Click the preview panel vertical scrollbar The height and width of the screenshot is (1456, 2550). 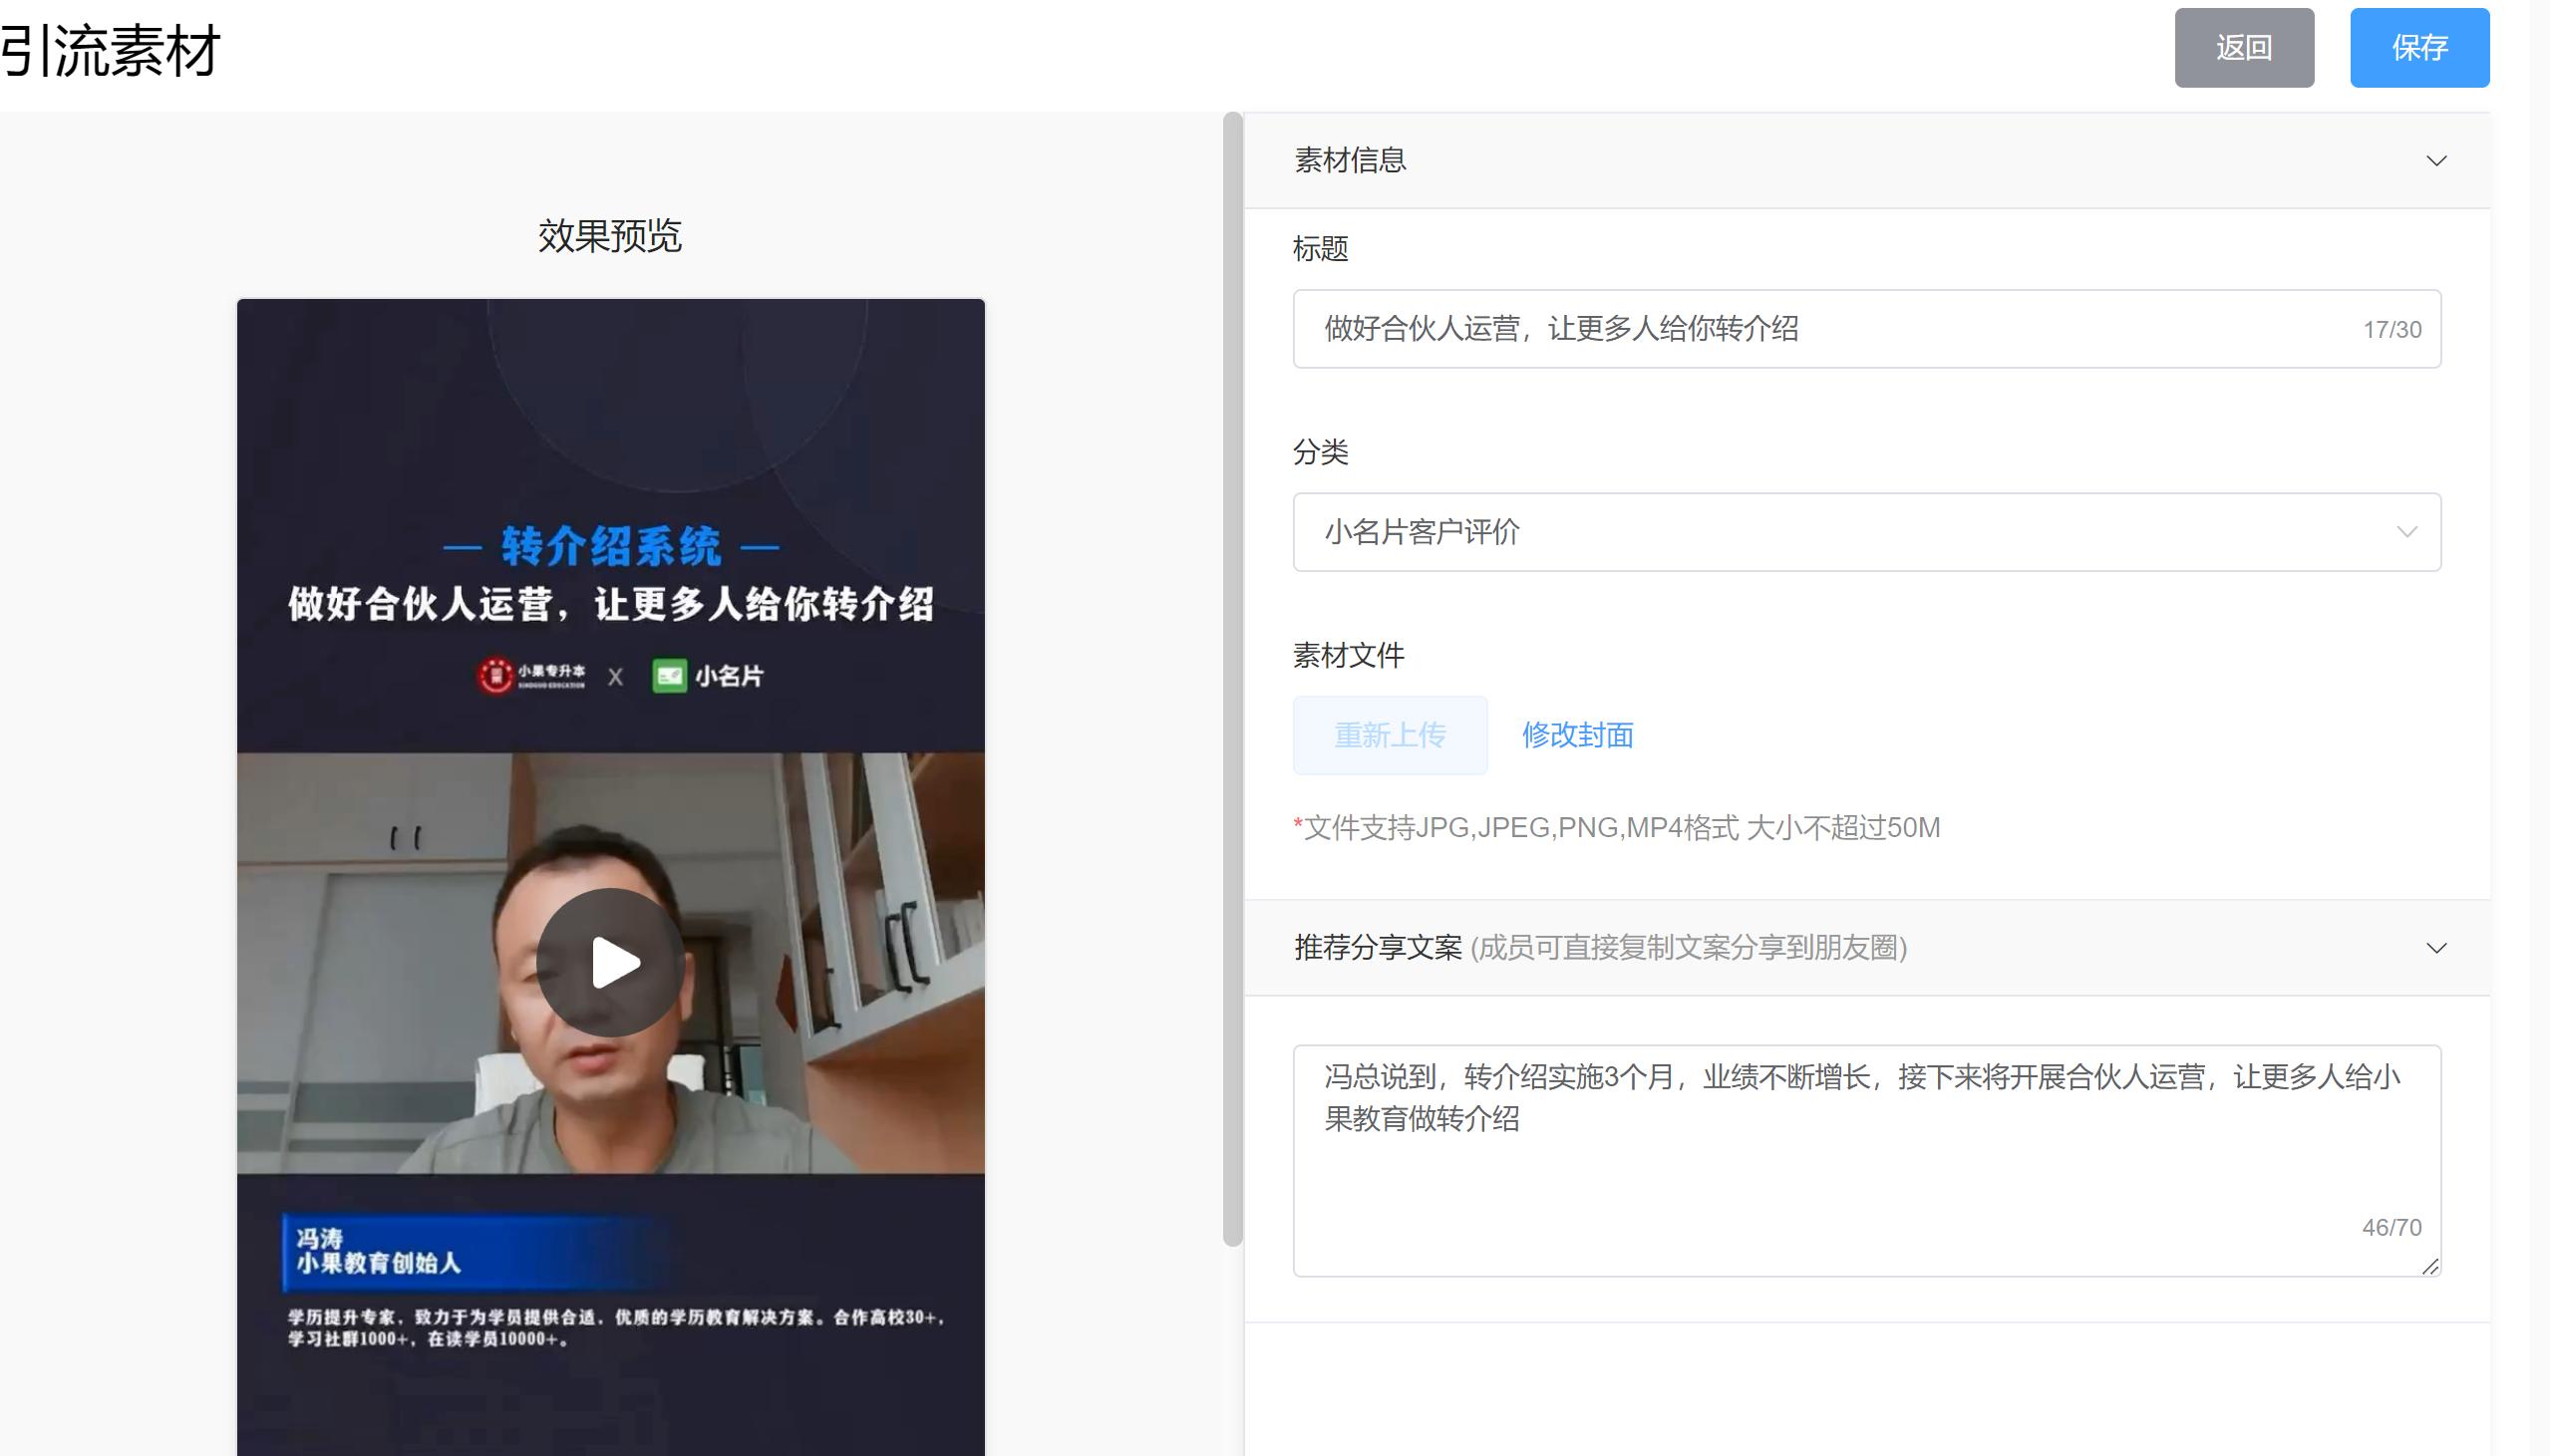pos(1232,680)
